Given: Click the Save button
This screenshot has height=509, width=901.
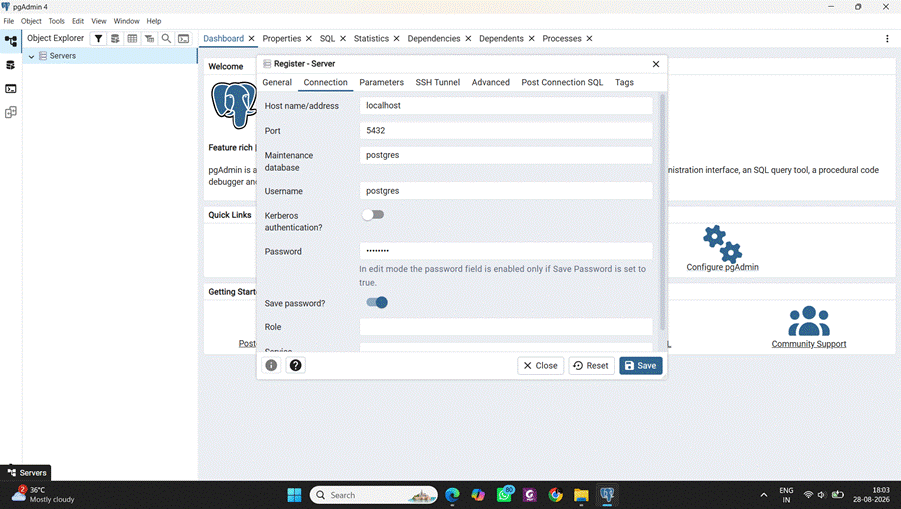Looking at the screenshot, I should coord(641,365).
